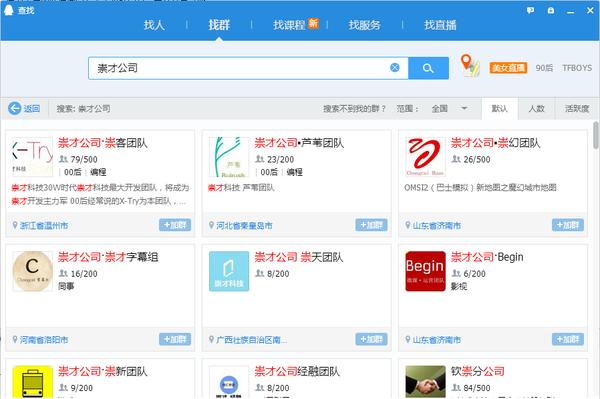Screen dimensions: 600x399
Task: Click the 美女直播 hot tag
Action: (x=508, y=68)
